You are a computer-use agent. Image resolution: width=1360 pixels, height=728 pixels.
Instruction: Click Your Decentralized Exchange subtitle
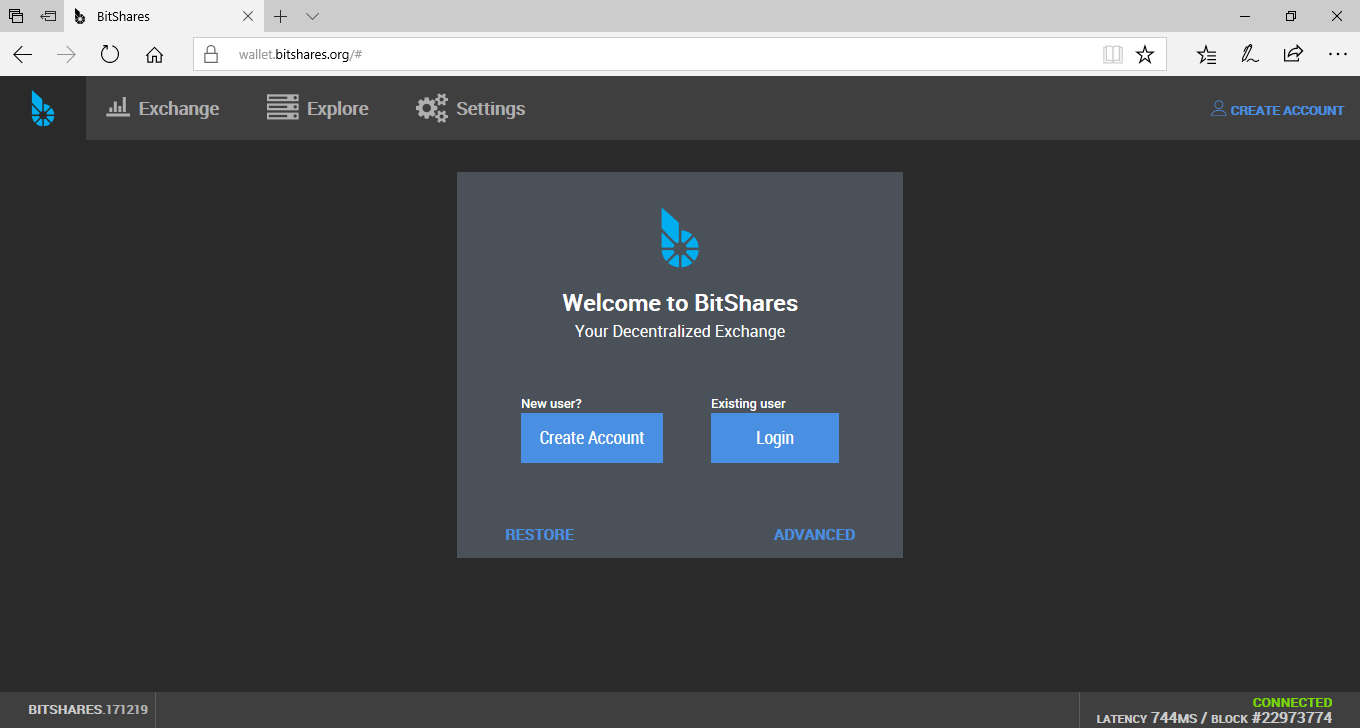click(680, 331)
